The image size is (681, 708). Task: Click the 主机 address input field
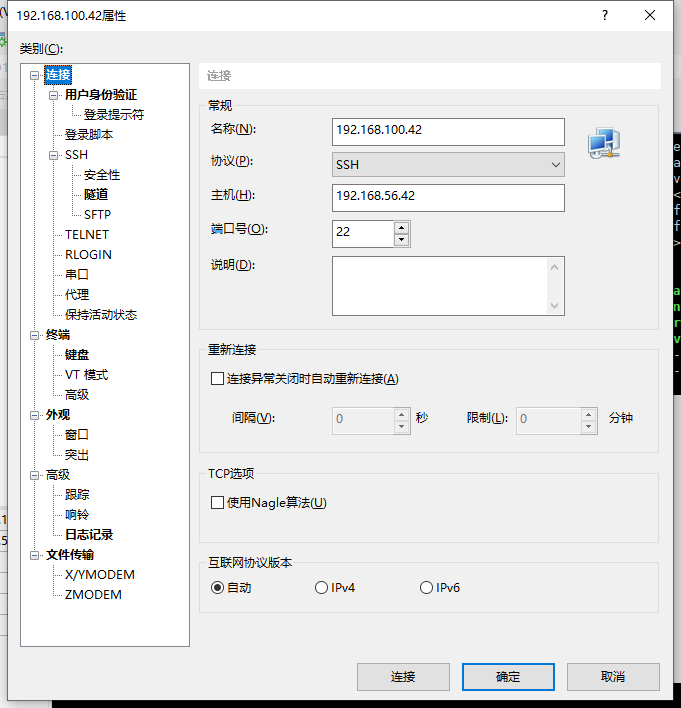(x=448, y=197)
